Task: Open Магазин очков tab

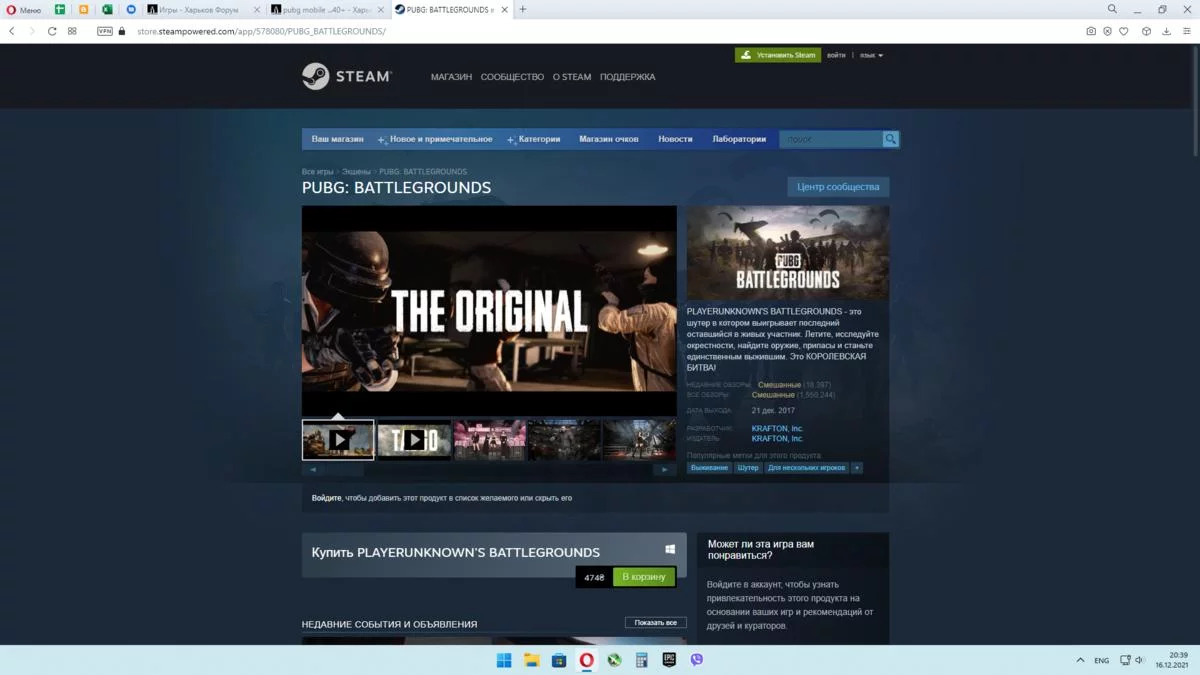Action: pos(608,139)
